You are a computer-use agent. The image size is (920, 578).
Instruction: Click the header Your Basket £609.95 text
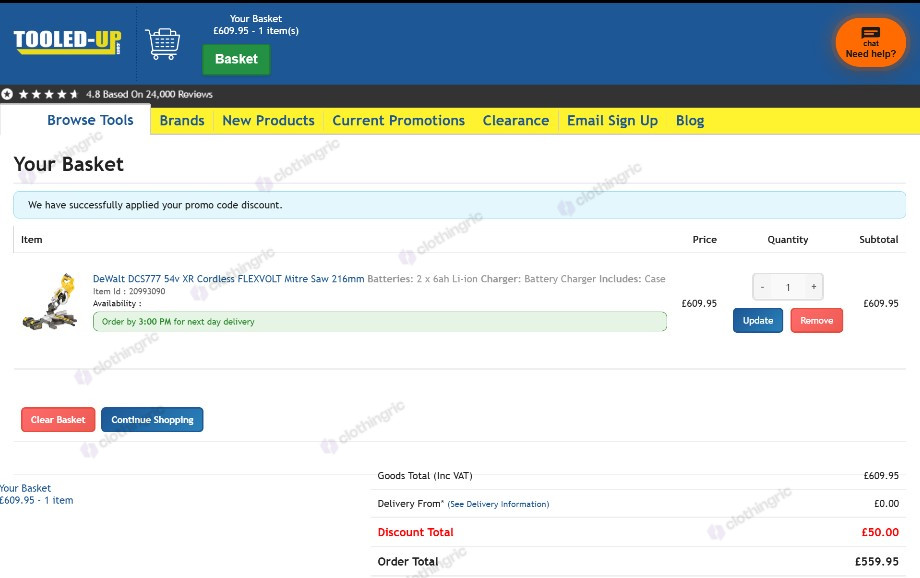click(256, 25)
